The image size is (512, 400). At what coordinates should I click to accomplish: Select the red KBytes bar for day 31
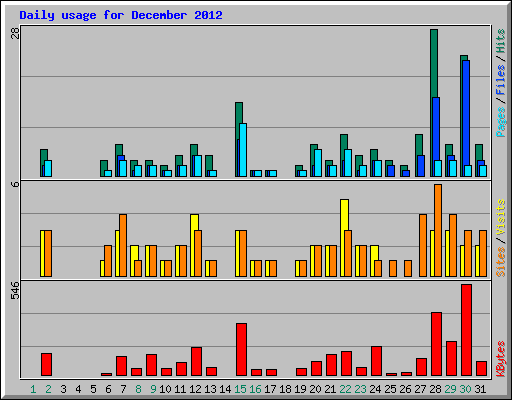tap(481, 368)
